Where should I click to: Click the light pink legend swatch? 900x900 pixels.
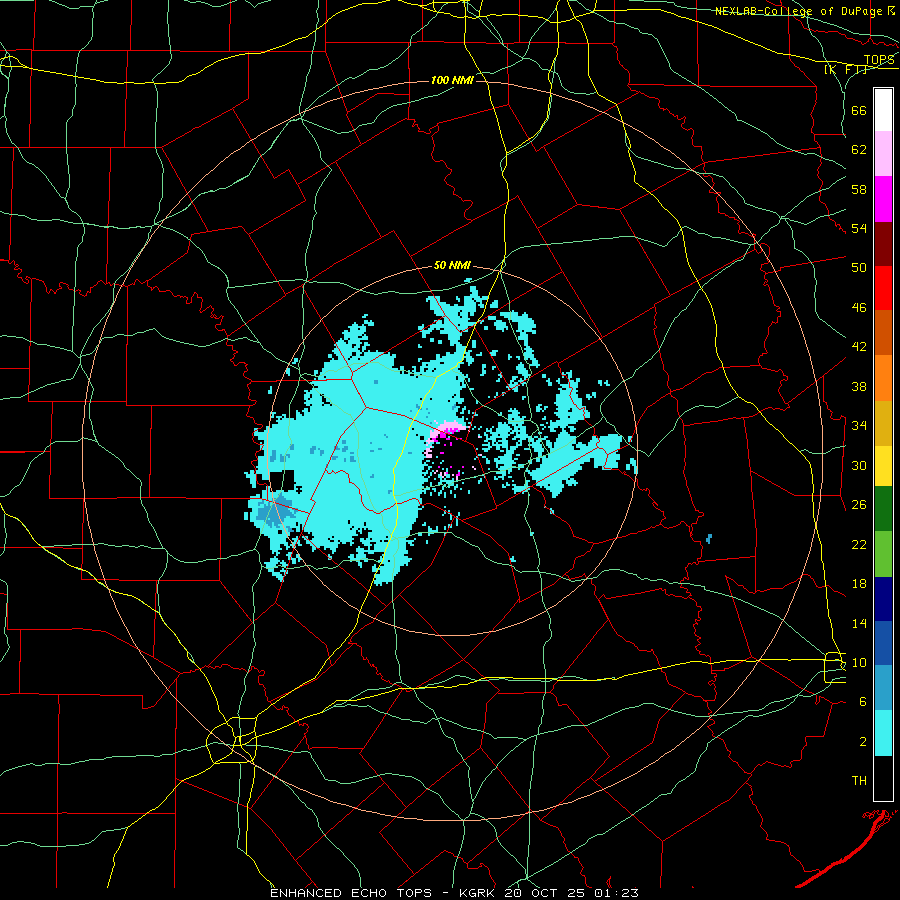(883, 154)
